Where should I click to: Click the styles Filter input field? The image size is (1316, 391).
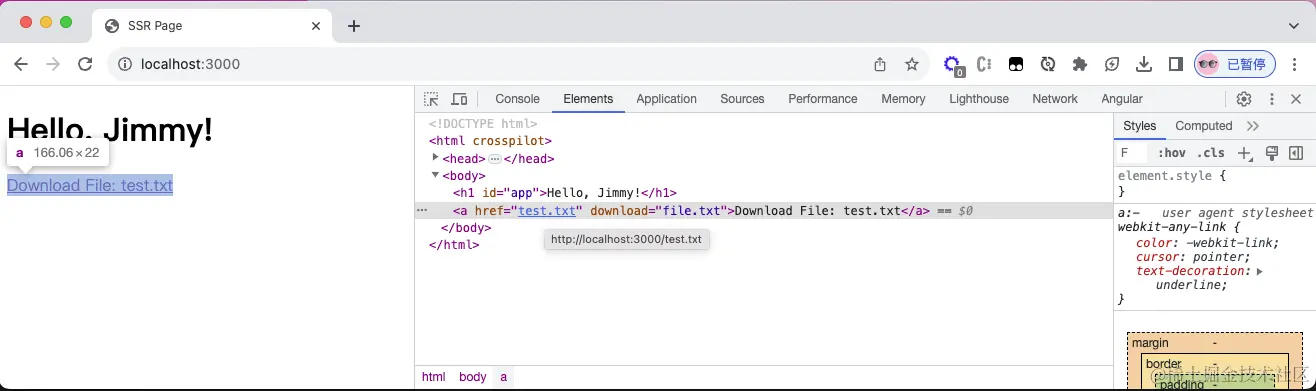click(1132, 153)
